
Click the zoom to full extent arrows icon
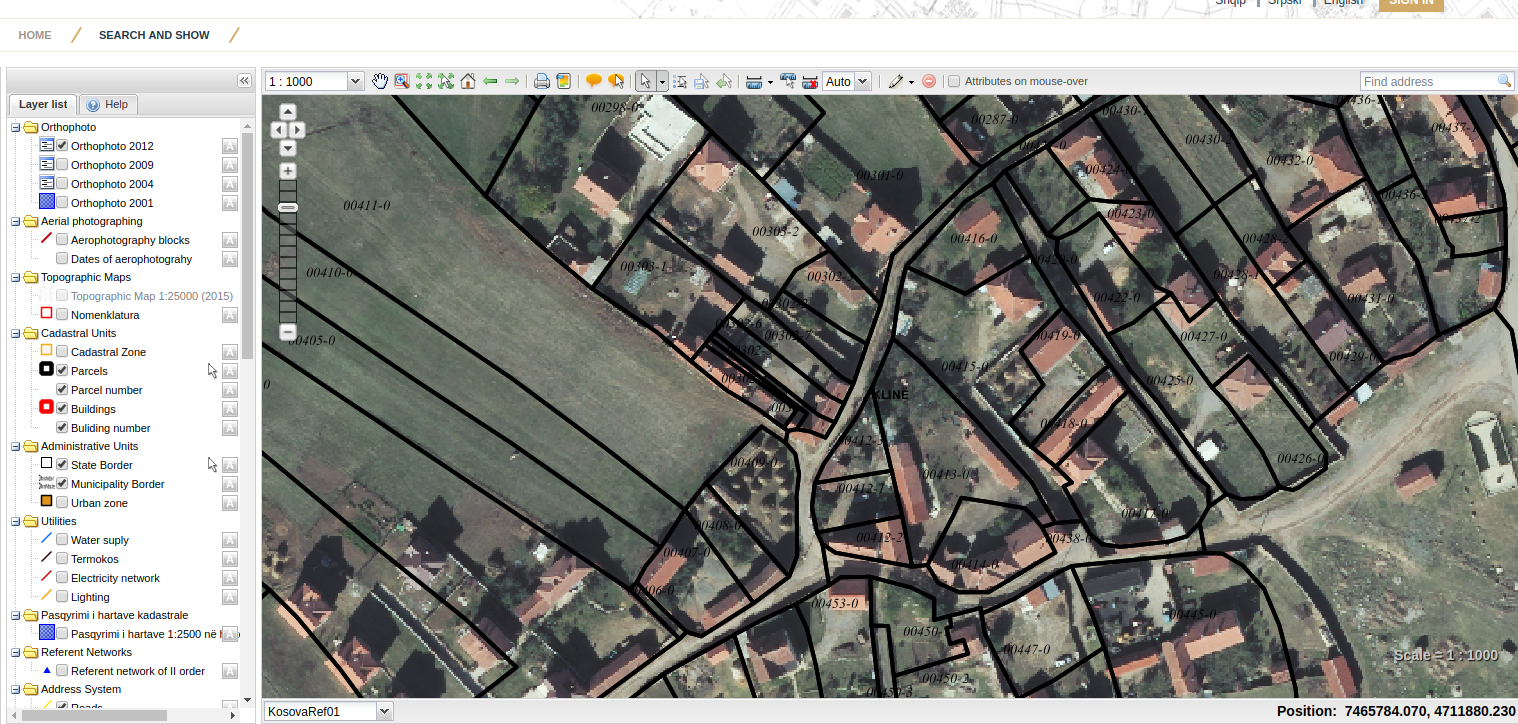pyautogui.click(x=424, y=81)
